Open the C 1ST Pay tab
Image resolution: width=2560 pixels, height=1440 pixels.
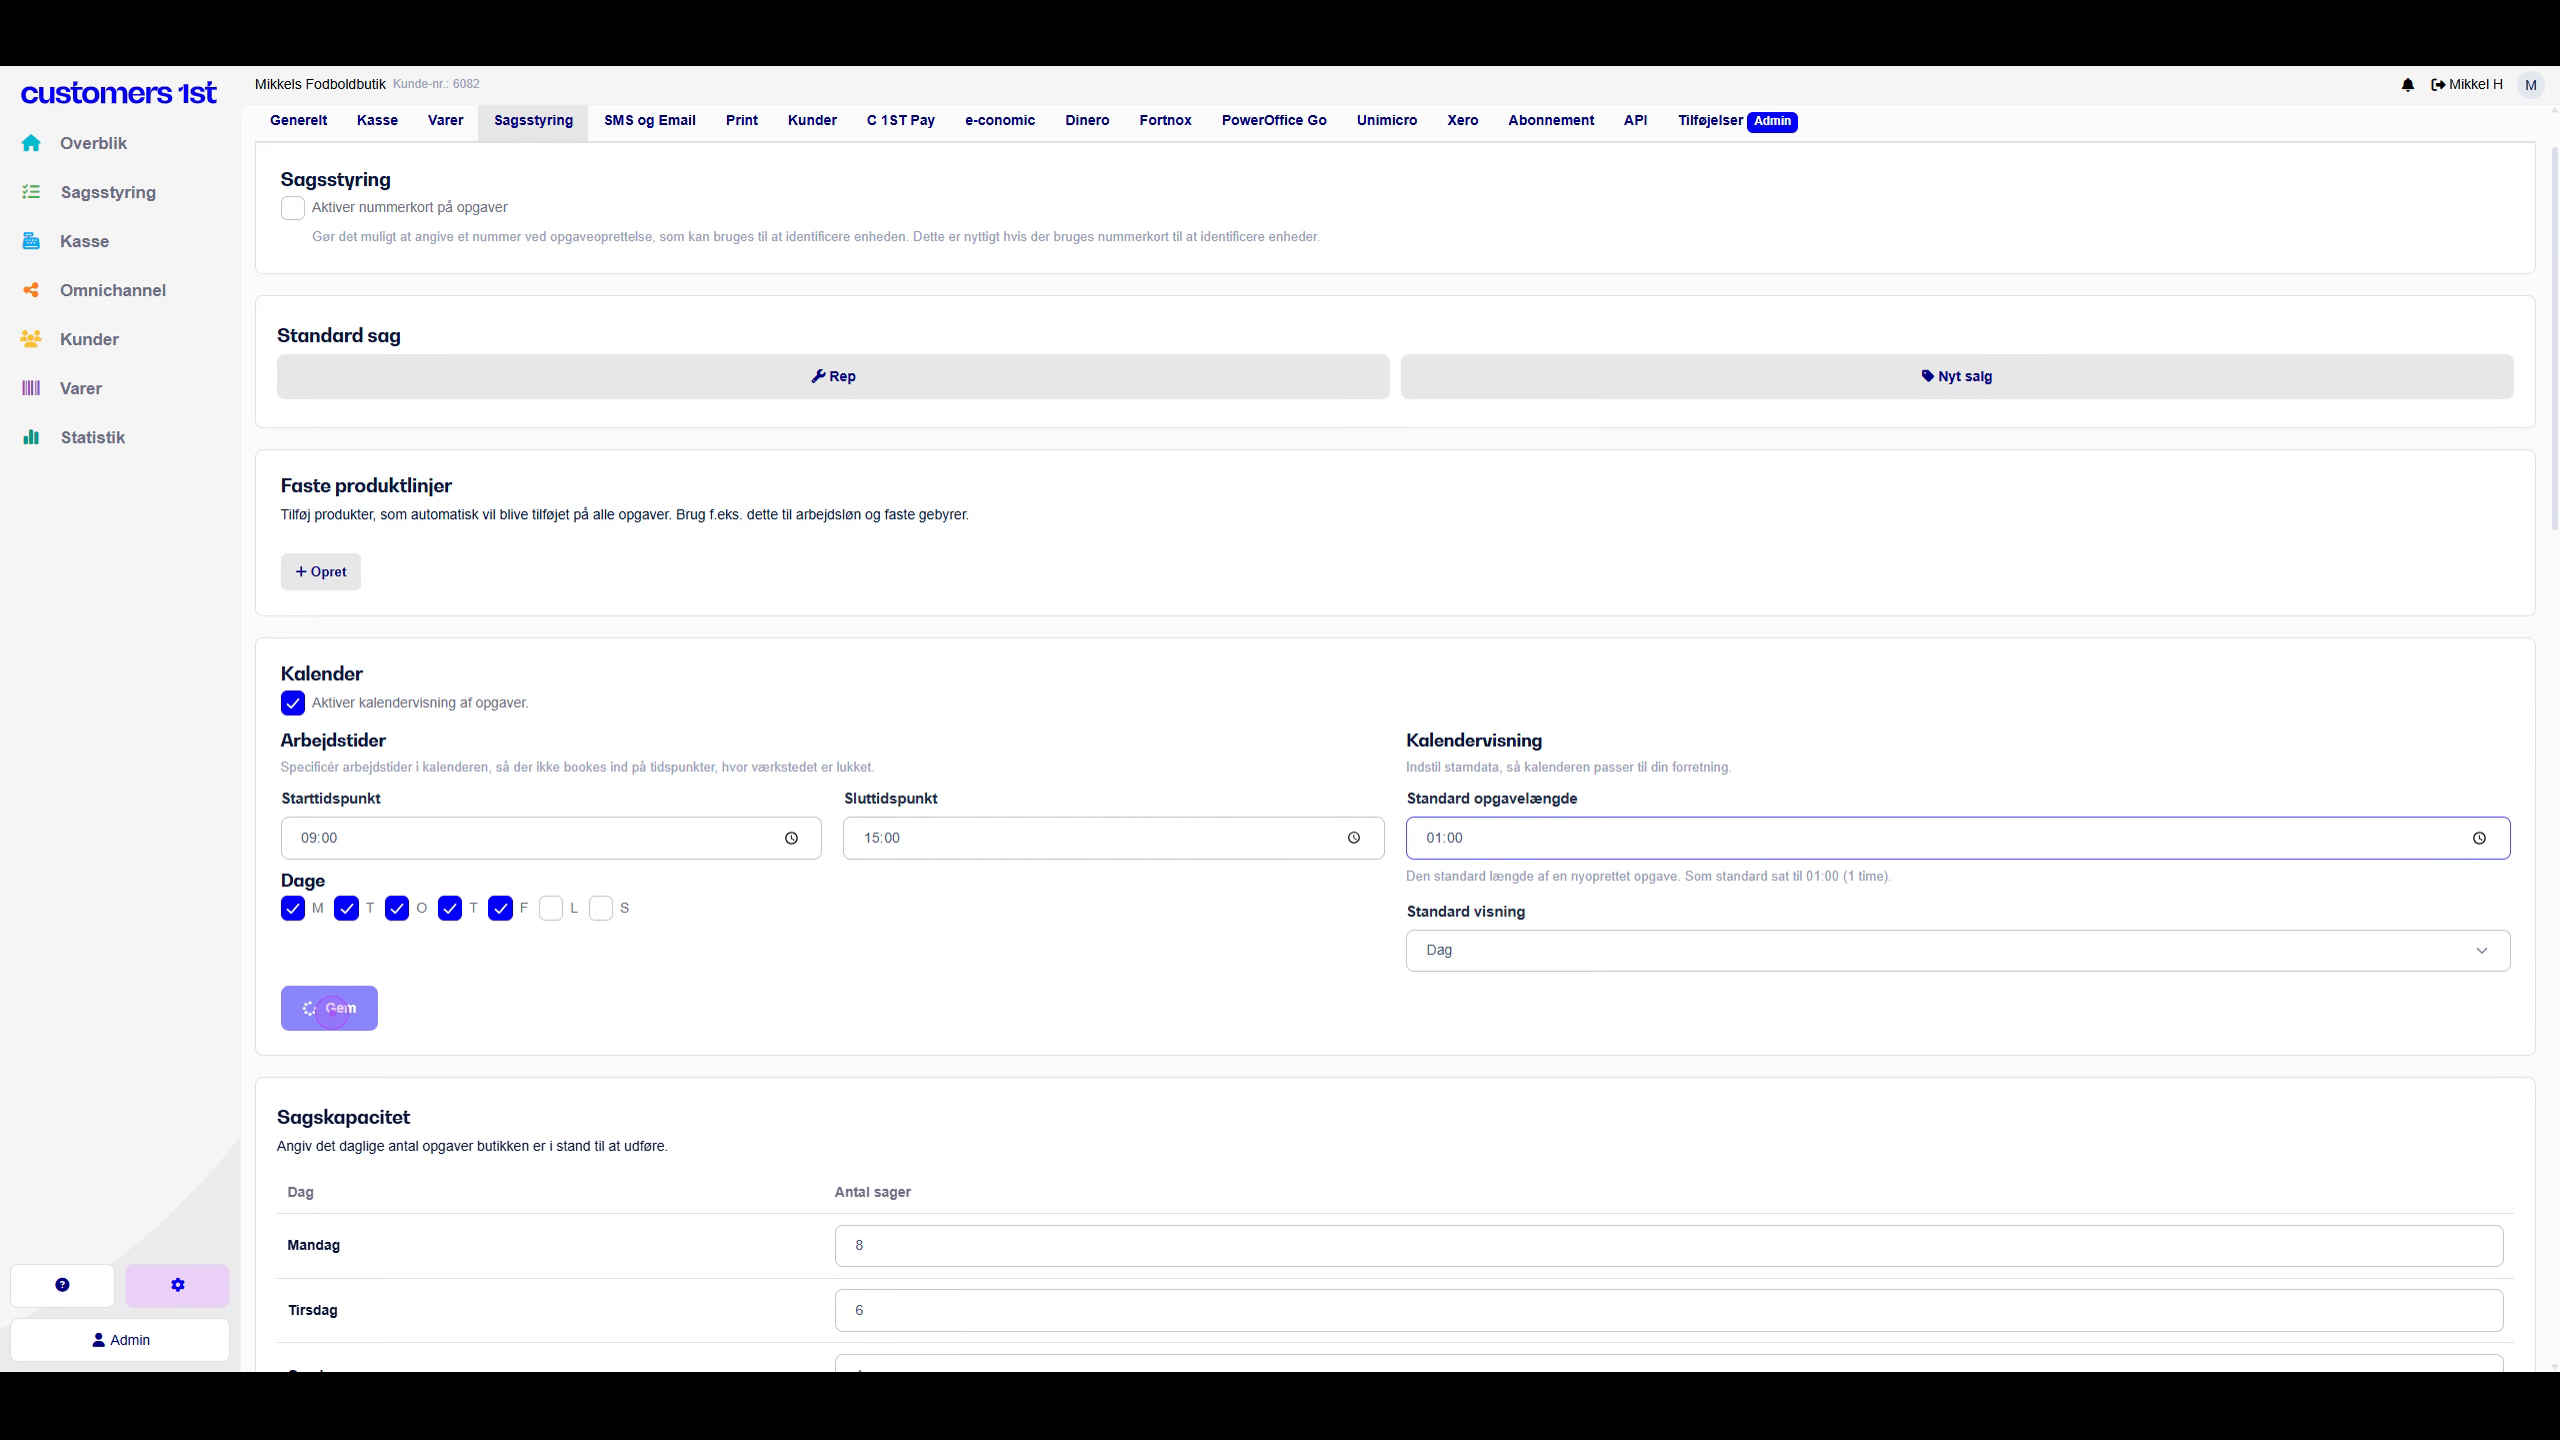click(x=901, y=121)
